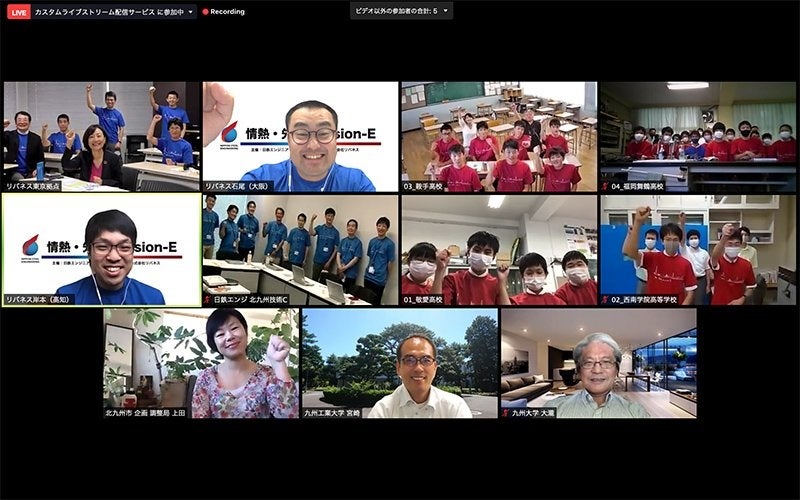
Task: Click the リバネス岸本(高知) name label
Action: click(x=39, y=300)
